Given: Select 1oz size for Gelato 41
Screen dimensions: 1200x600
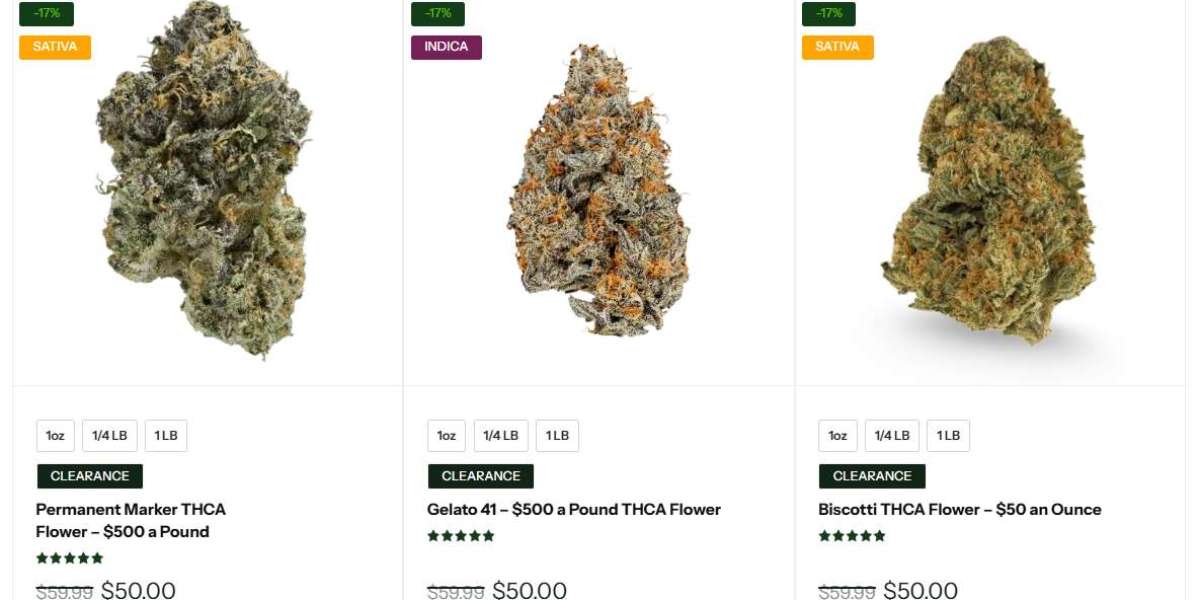Looking at the screenshot, I should 446,436.
